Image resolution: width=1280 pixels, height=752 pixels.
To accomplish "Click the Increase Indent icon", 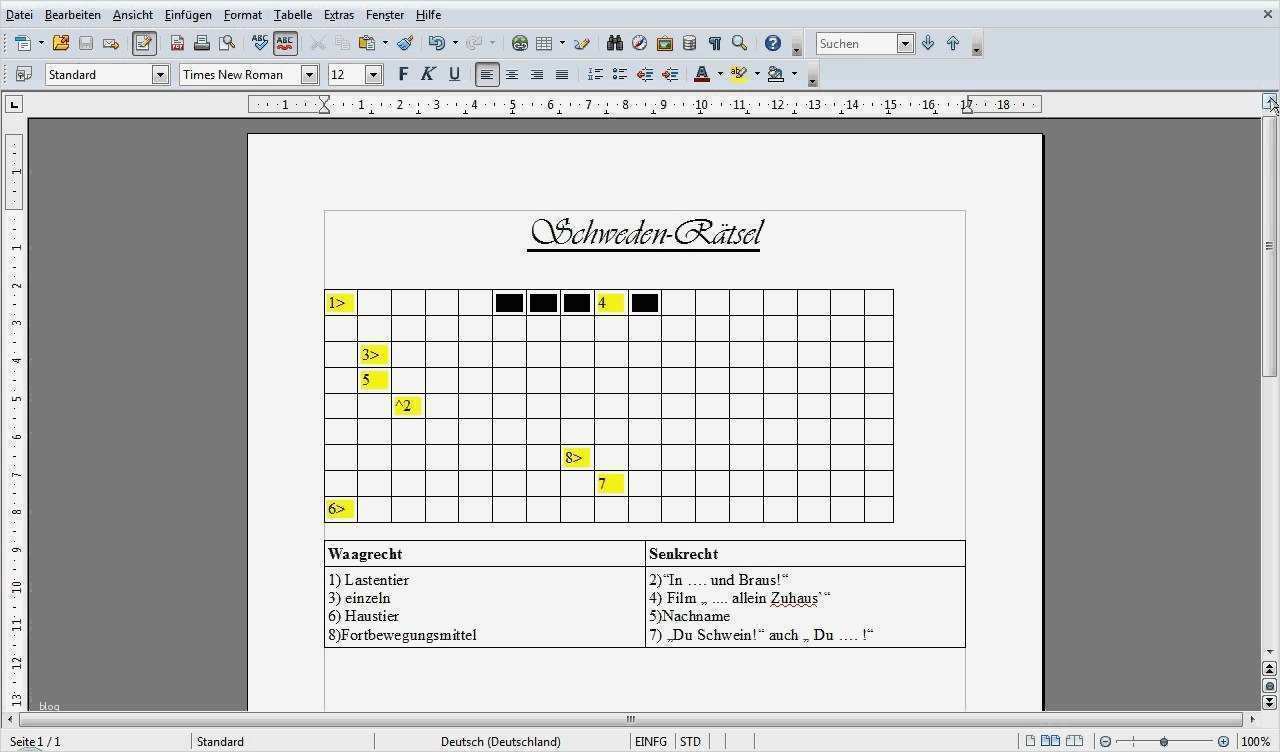I will coord(670,74).
